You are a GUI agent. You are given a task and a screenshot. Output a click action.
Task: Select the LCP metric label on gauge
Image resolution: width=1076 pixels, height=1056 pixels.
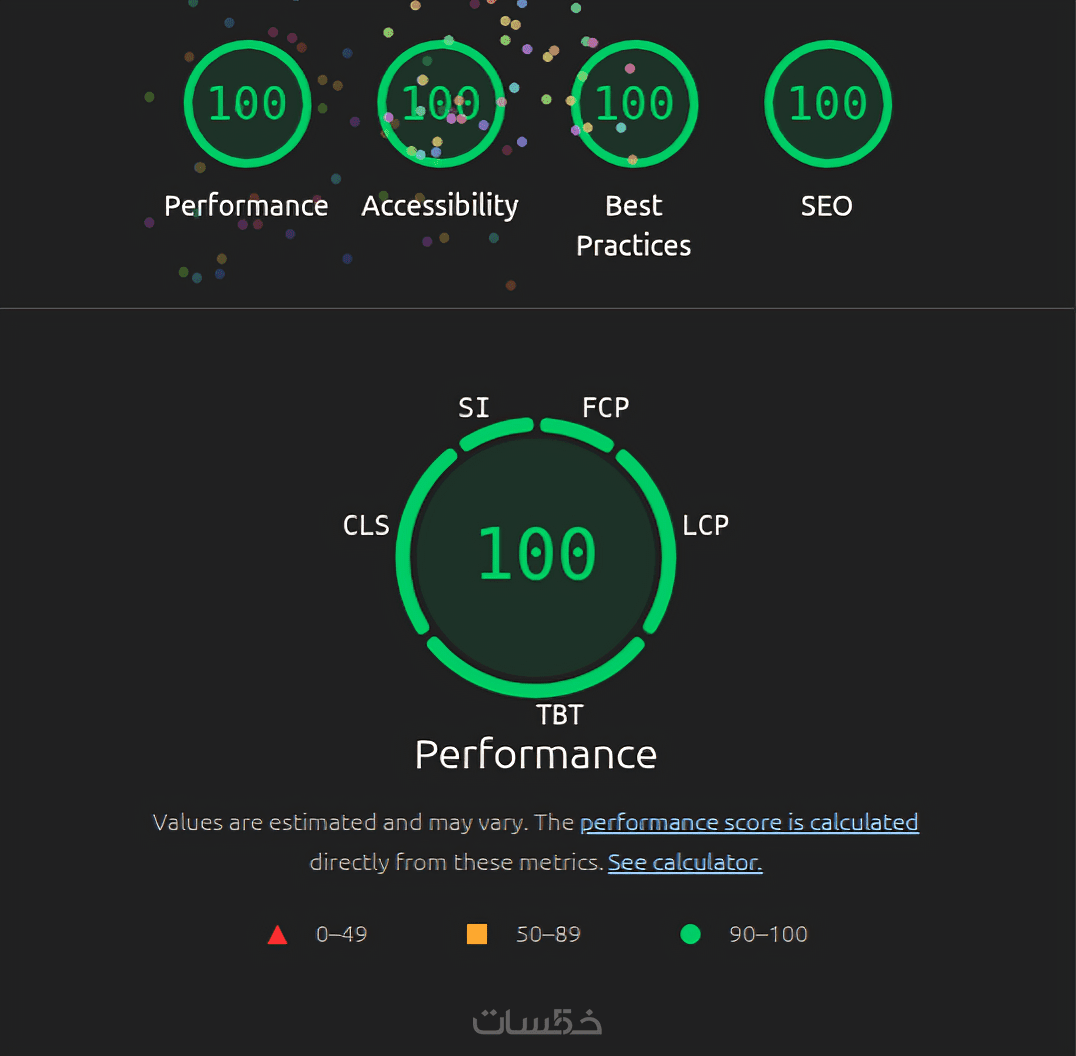(x=705, y=525)
